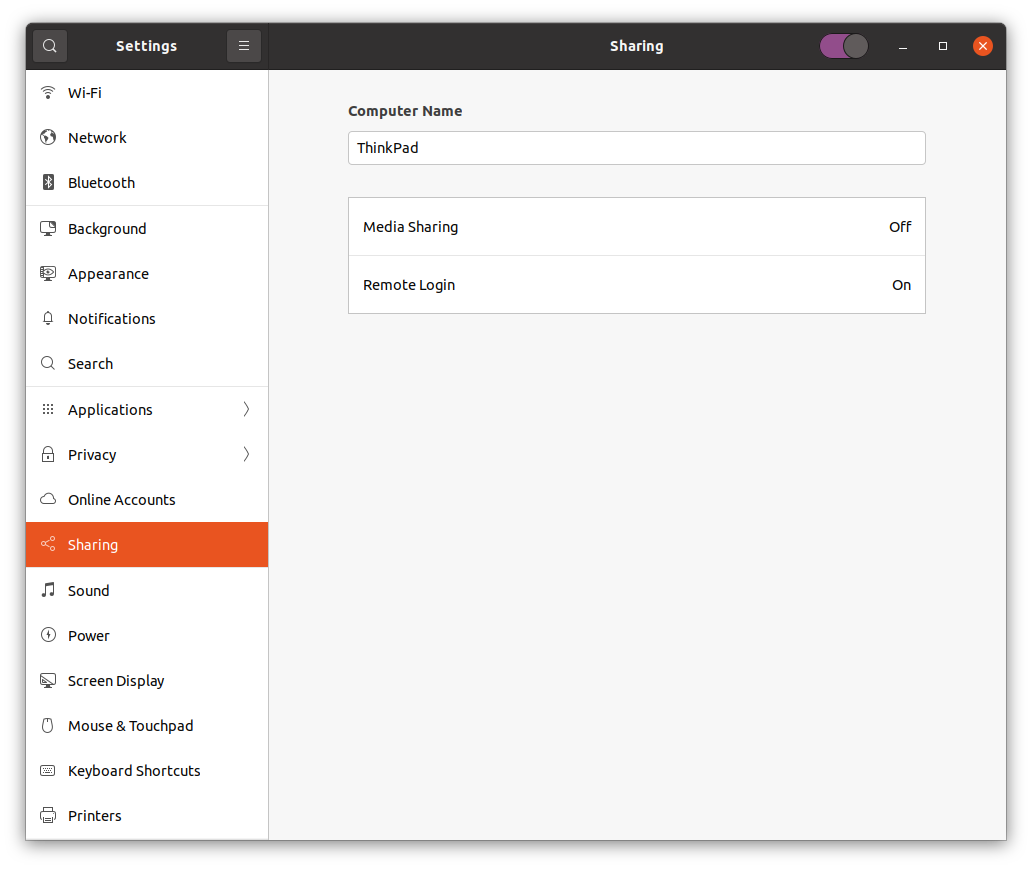Expand the Privacy chevron arrow
Screen dimensions: 1032x869
tap(246, 455)
